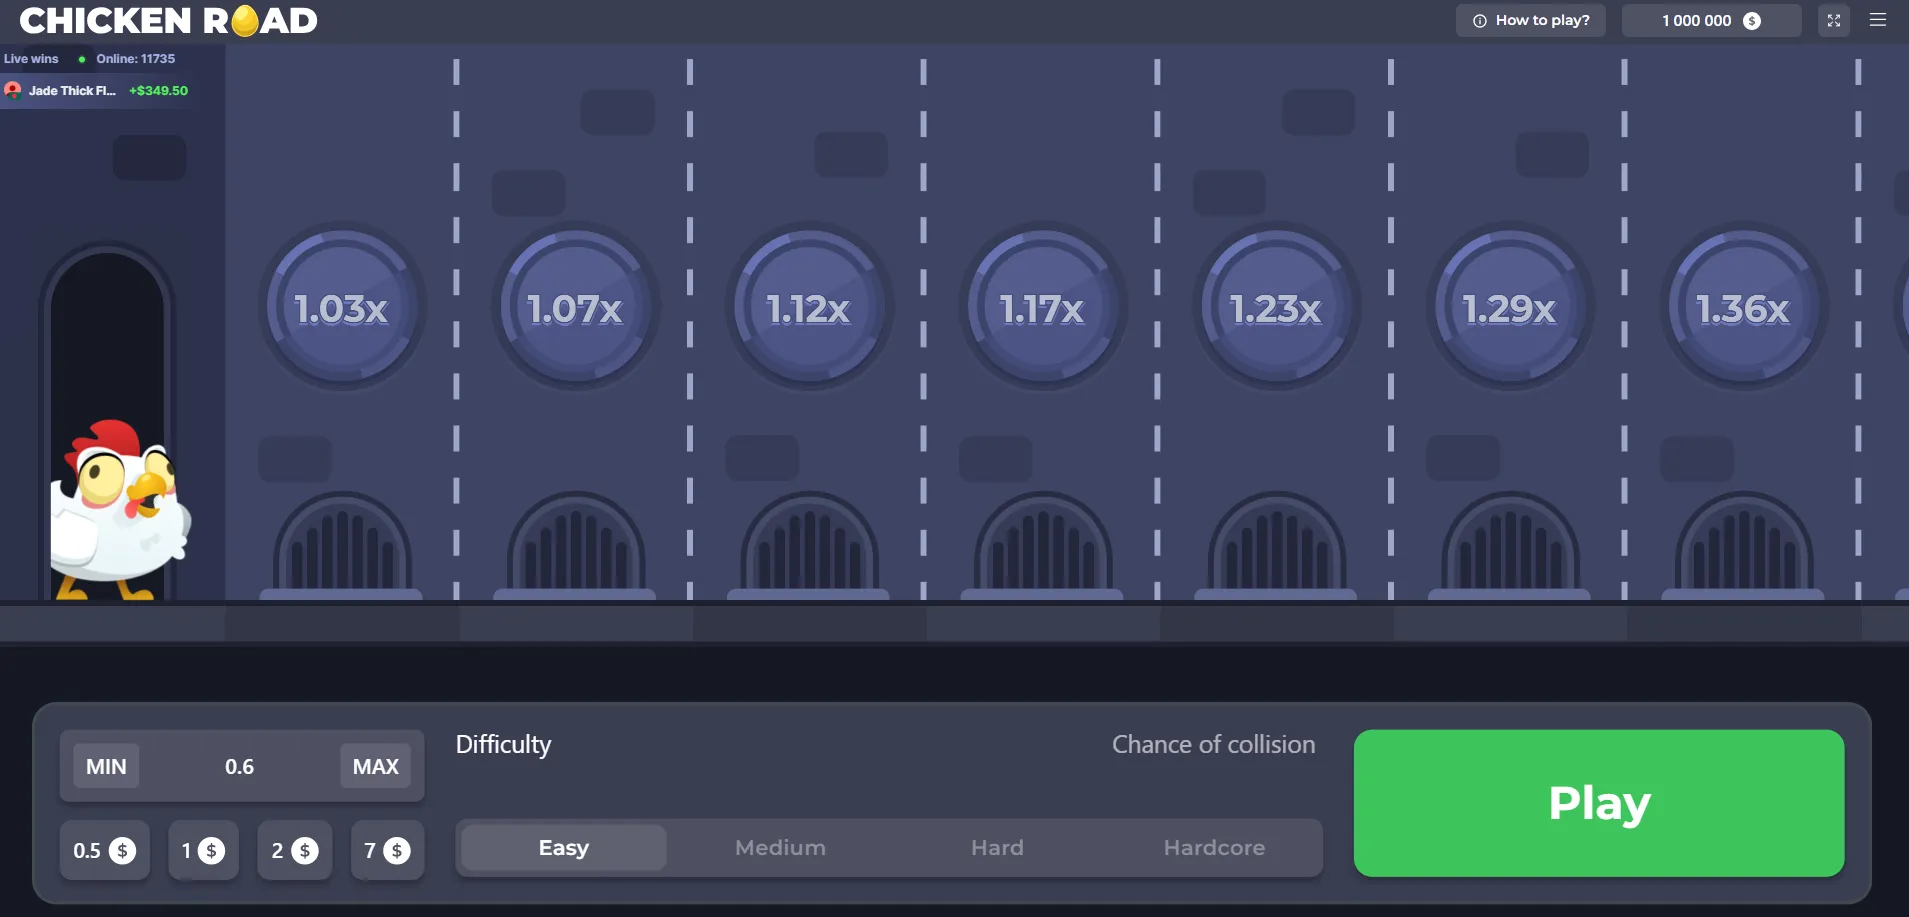The image size is (1909, 917).
Task: Select the Easy difficulty tab
Action: 562,847
